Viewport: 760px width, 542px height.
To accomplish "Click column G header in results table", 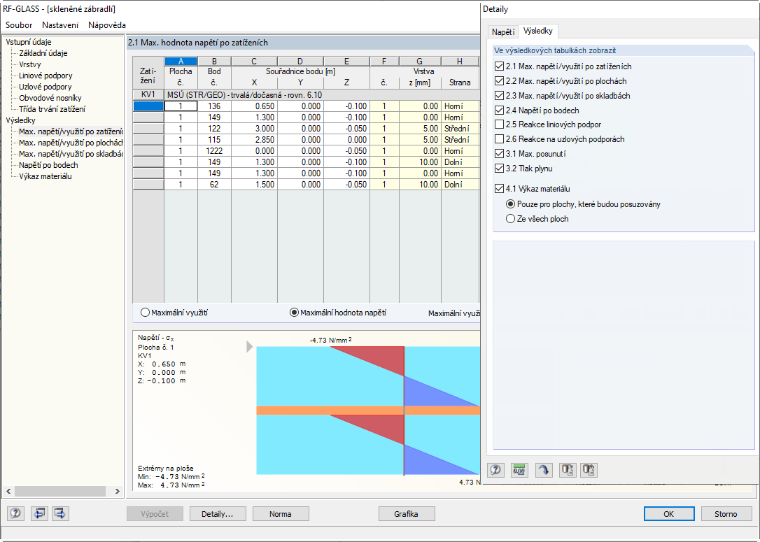I will 420,61.
